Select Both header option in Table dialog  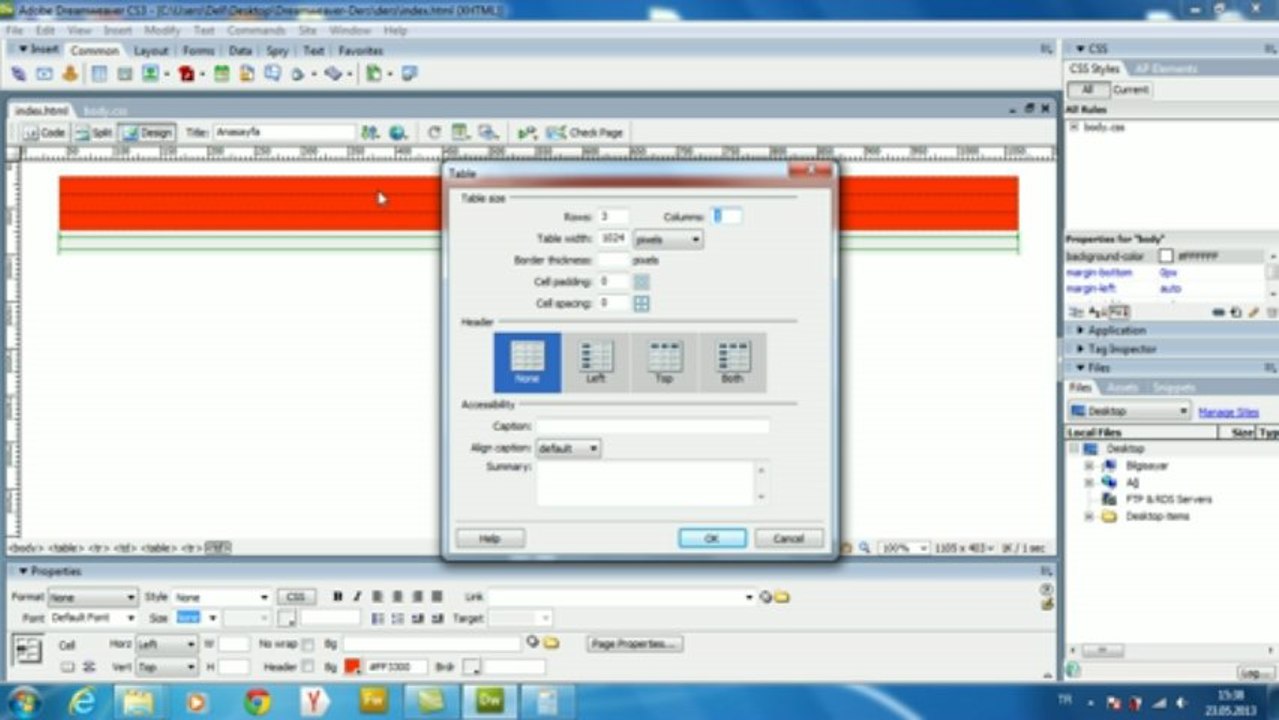tap(732, 362)
